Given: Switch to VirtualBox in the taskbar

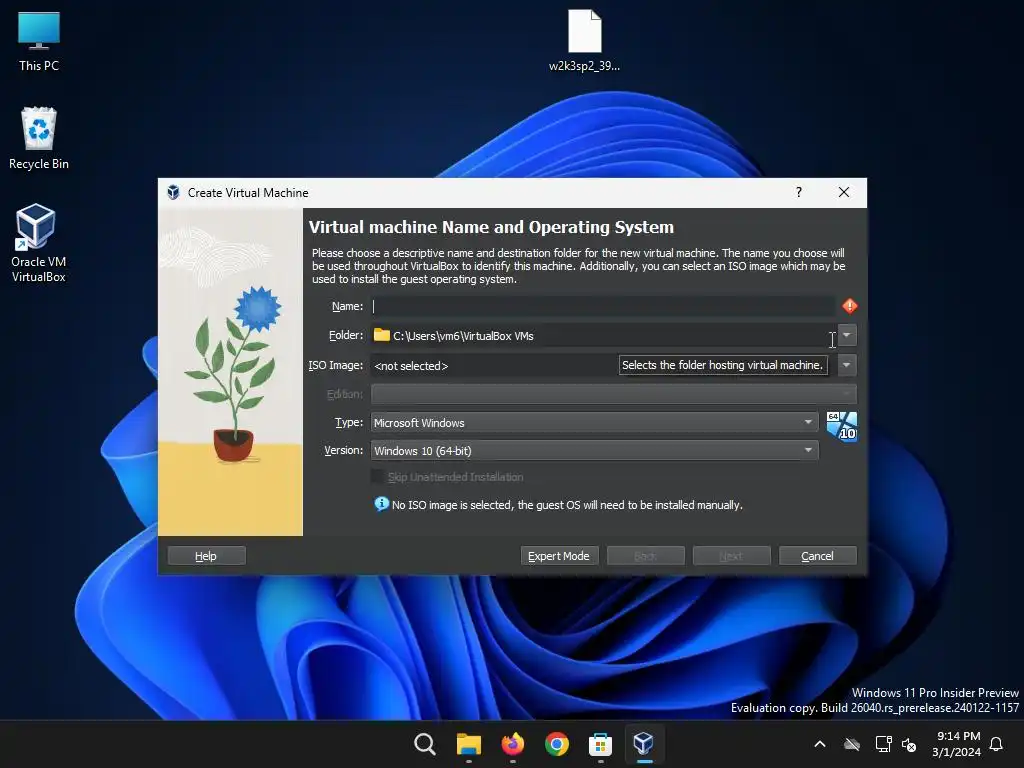Looking at the screenshot, I should point(644,744).
